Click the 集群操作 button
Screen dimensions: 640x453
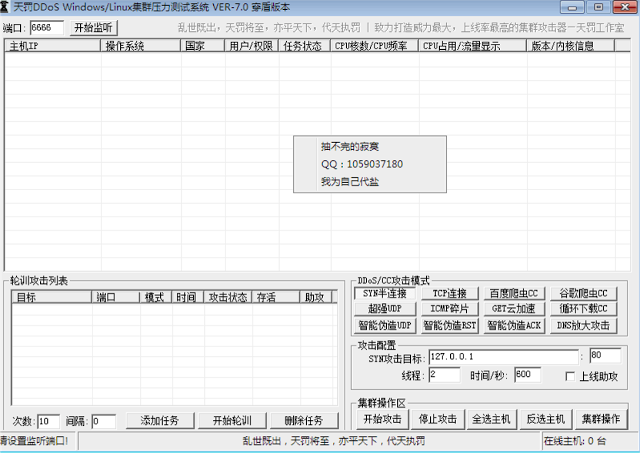pyautogui.click(x=601, y=419)
